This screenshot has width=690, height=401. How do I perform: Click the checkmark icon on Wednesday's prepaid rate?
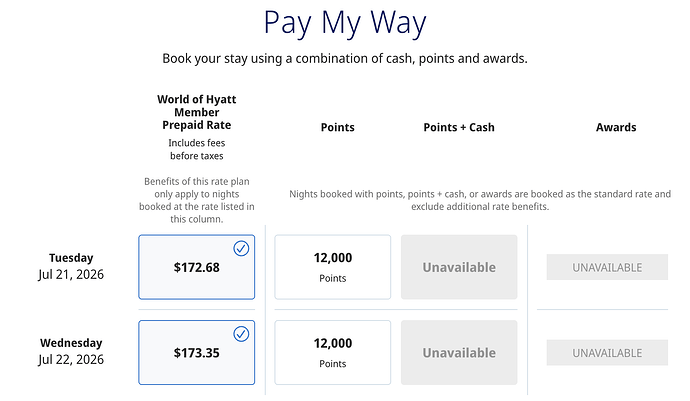[x=241, y=333]
